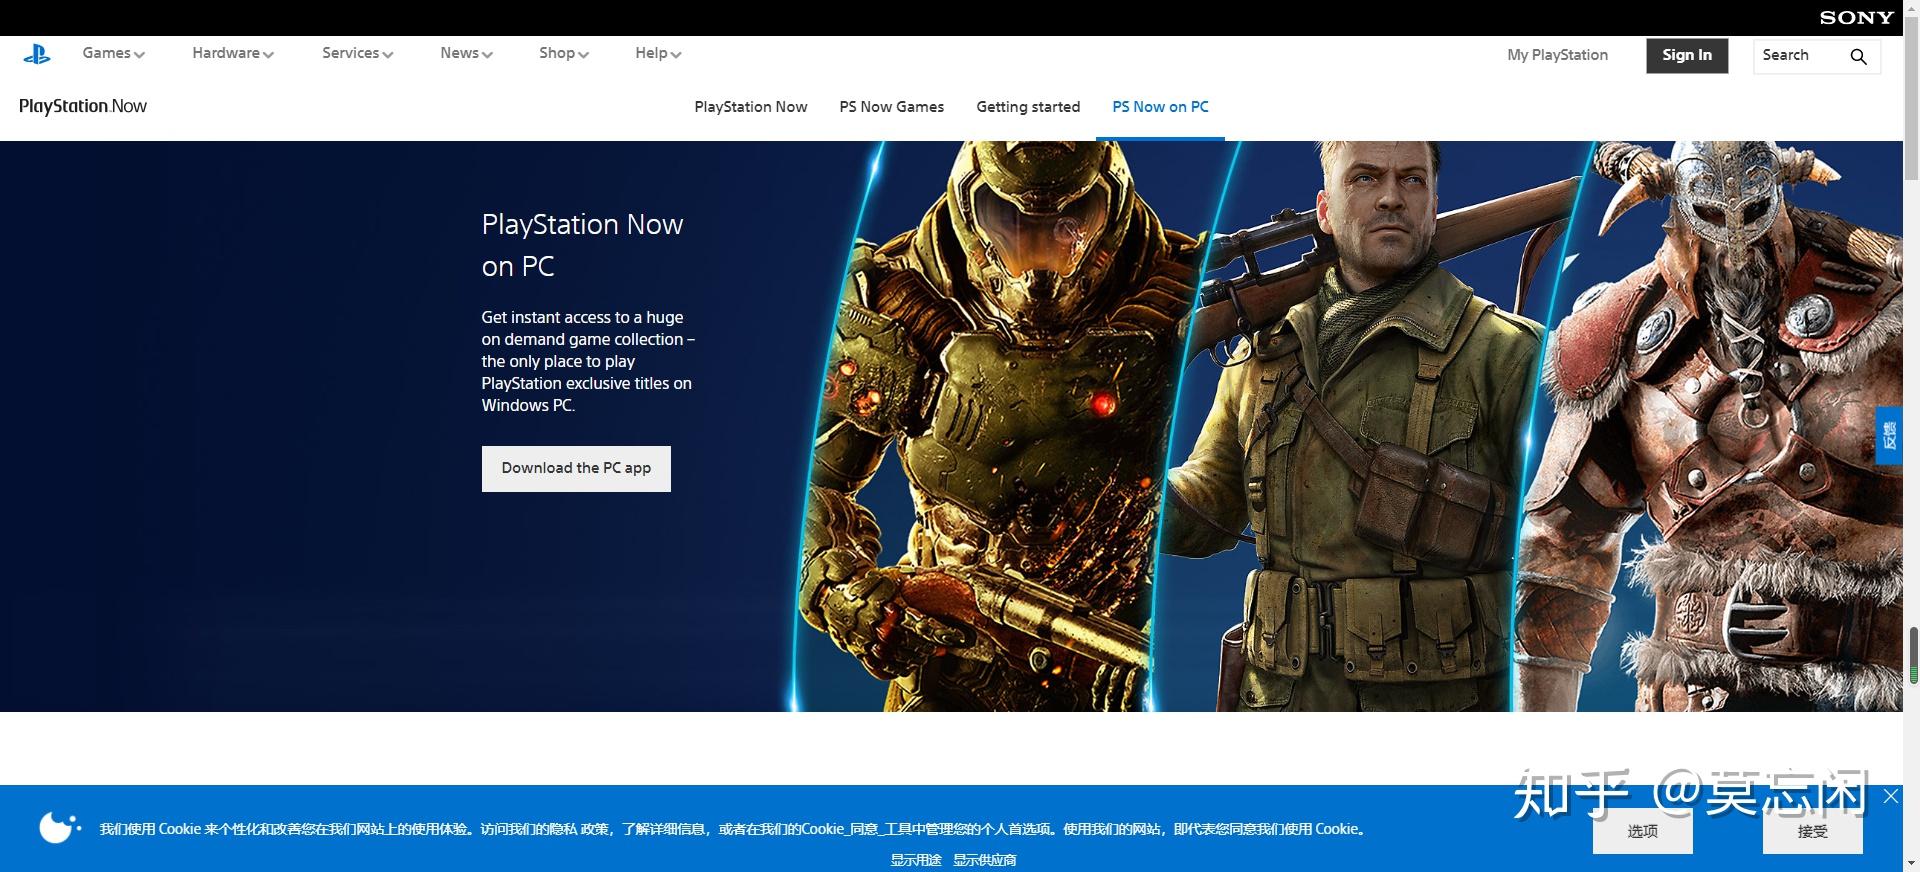Open the blue feedback side tab

(1888, 435)
